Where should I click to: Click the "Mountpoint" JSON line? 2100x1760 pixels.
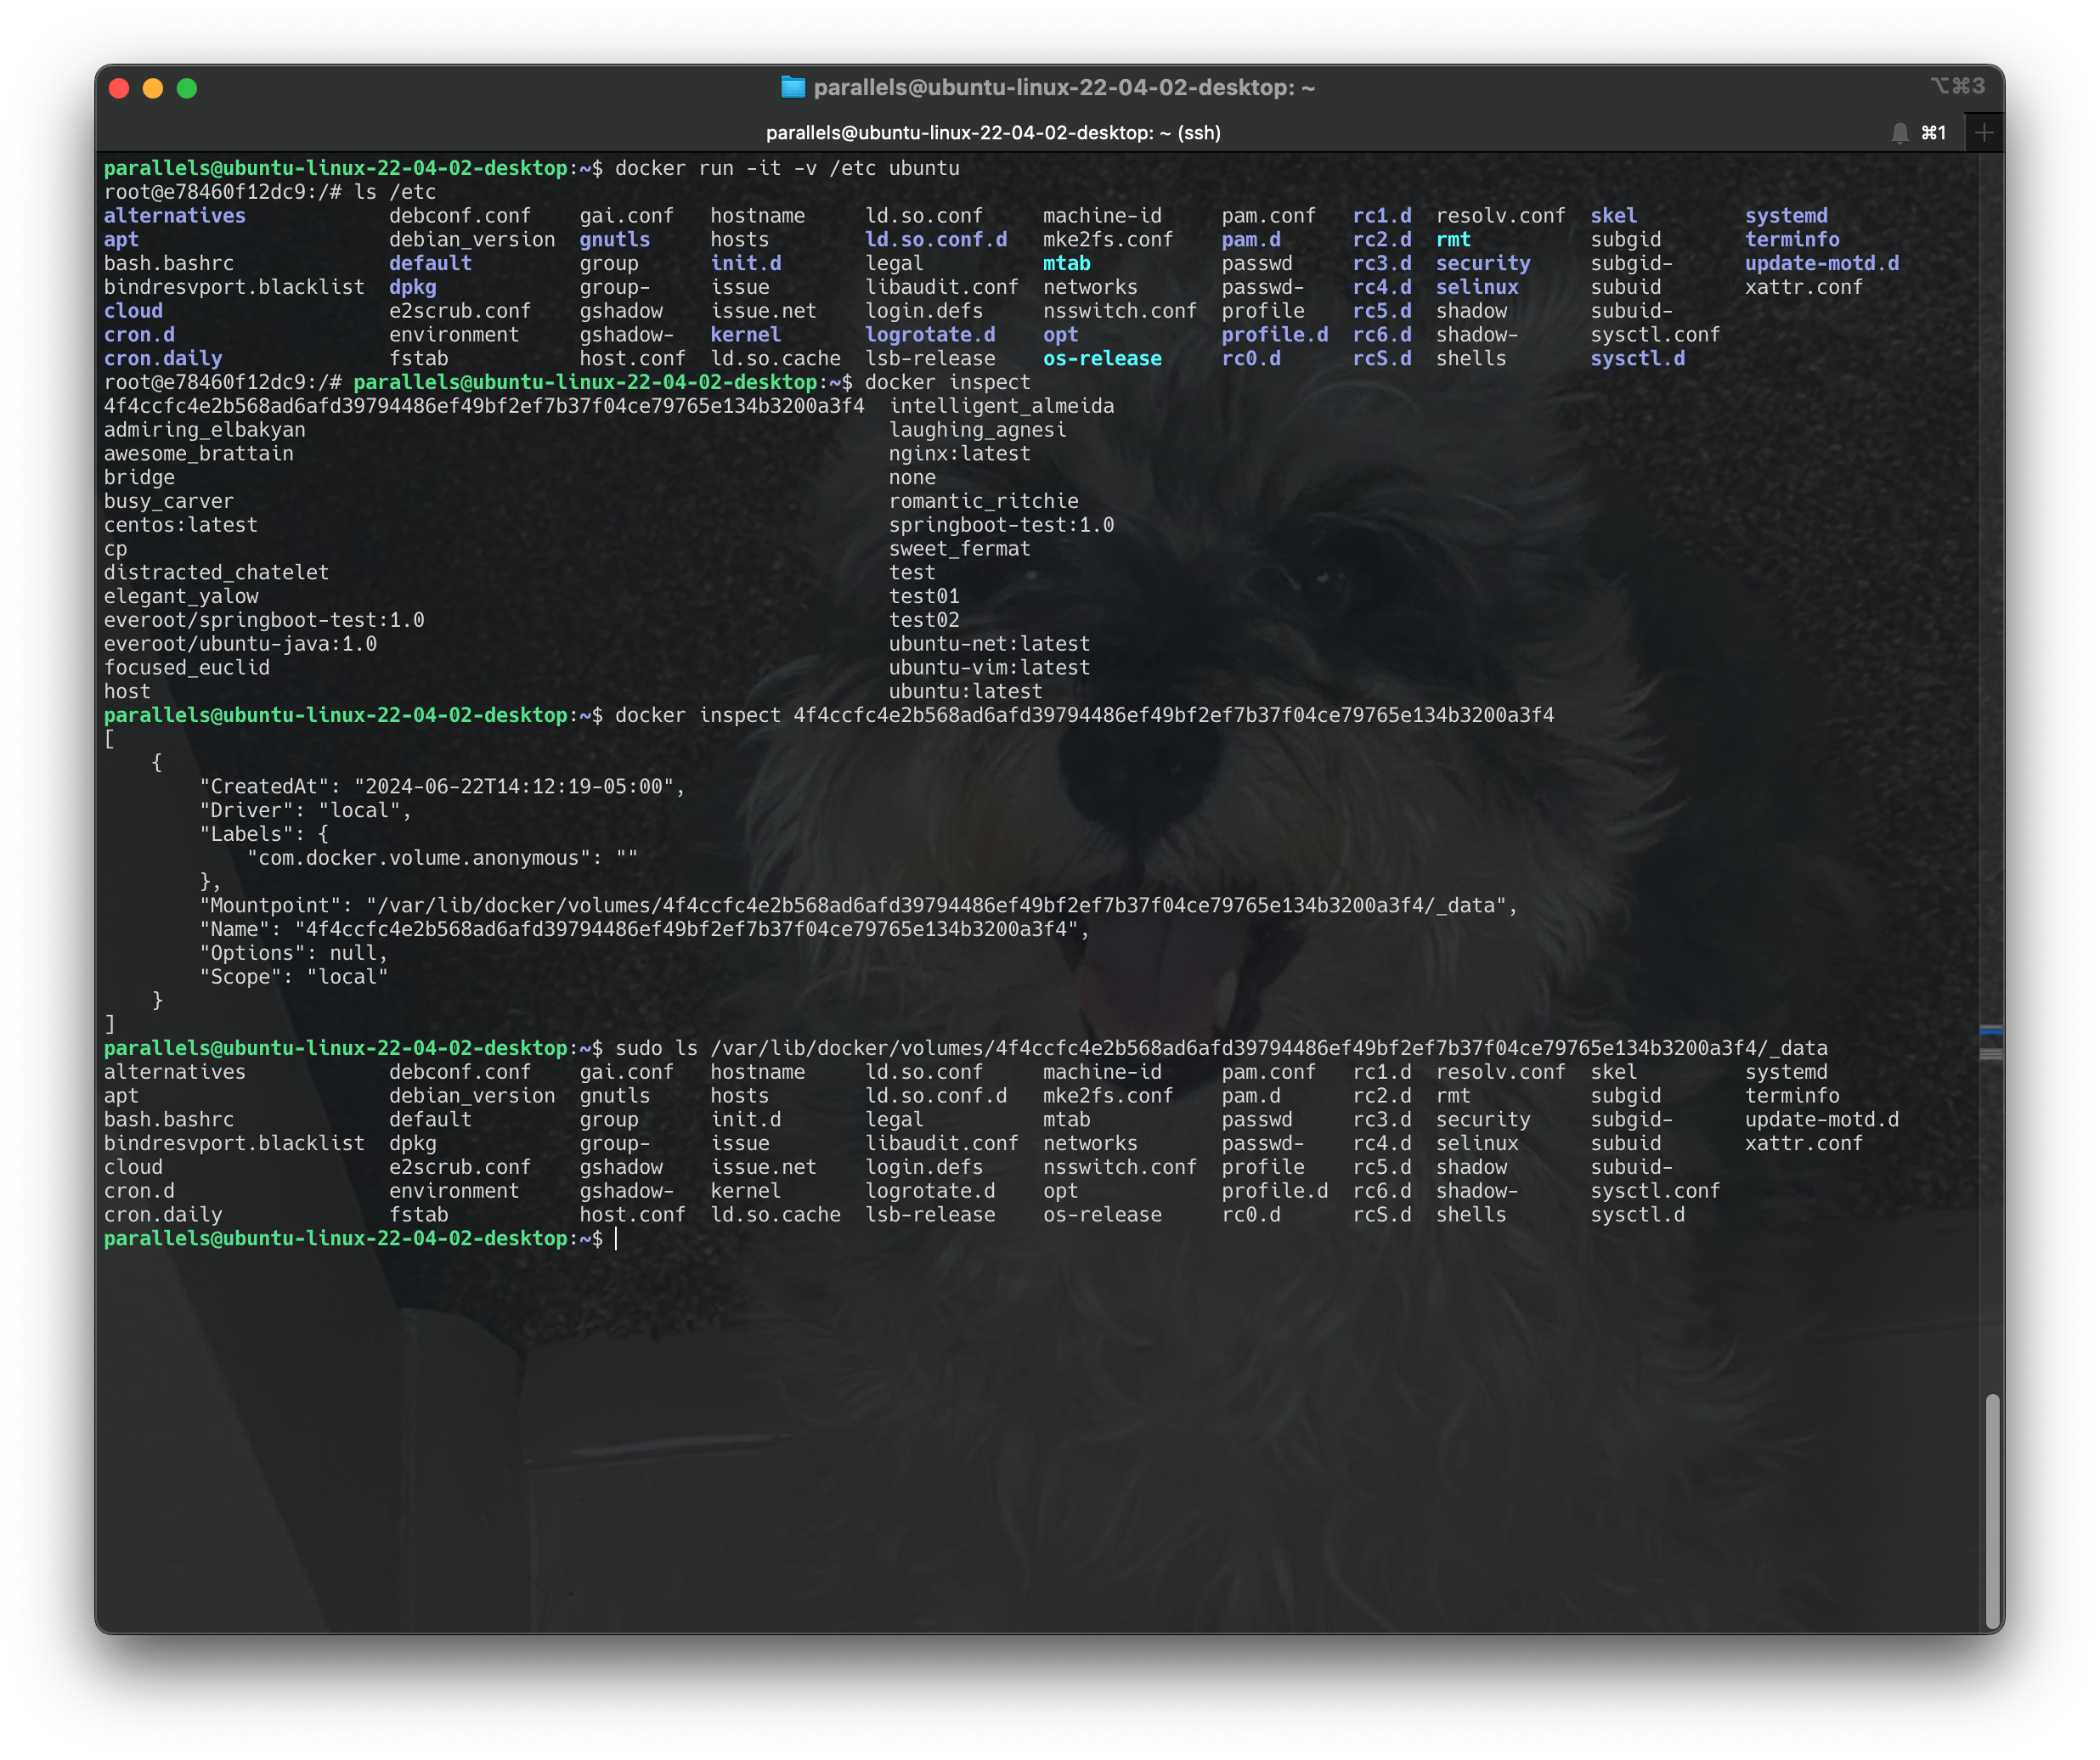[858, 906]
